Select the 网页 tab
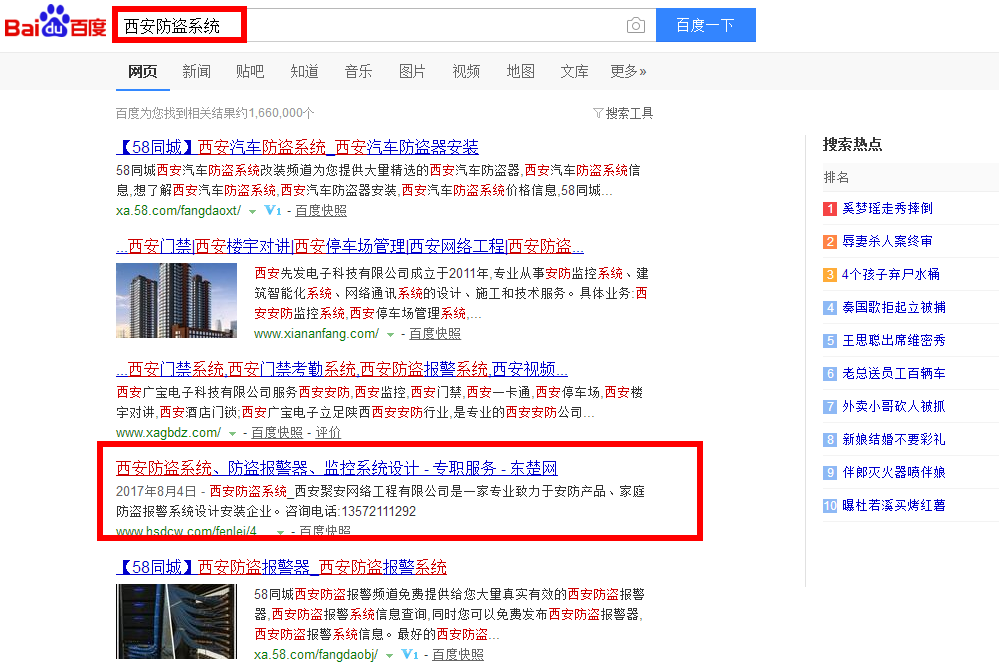The height and width of the screenshot is (672, 999). [x=143, y=71]
